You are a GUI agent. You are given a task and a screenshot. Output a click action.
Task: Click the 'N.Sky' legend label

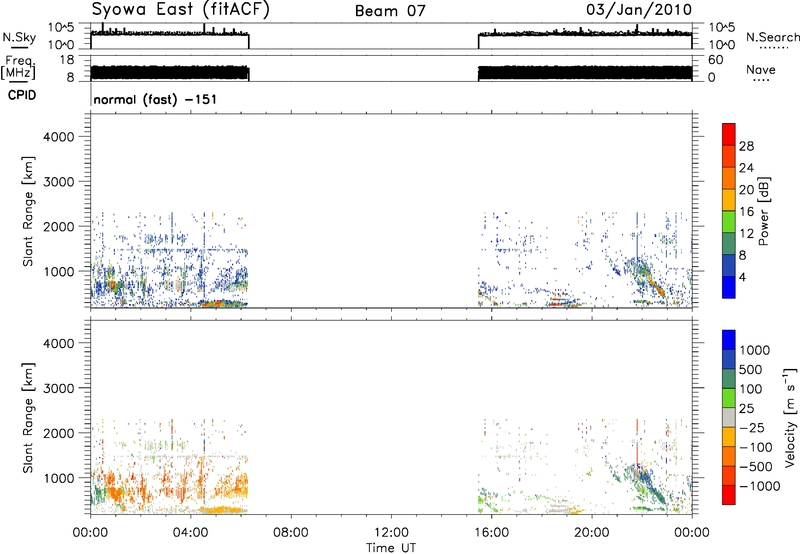point(19,37)
